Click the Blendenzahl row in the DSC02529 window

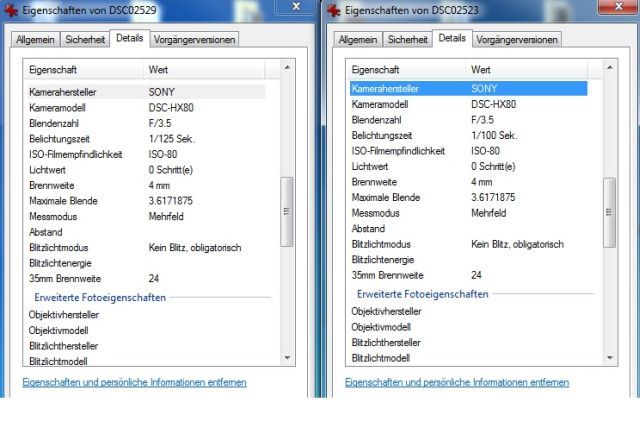click(146, 123)
